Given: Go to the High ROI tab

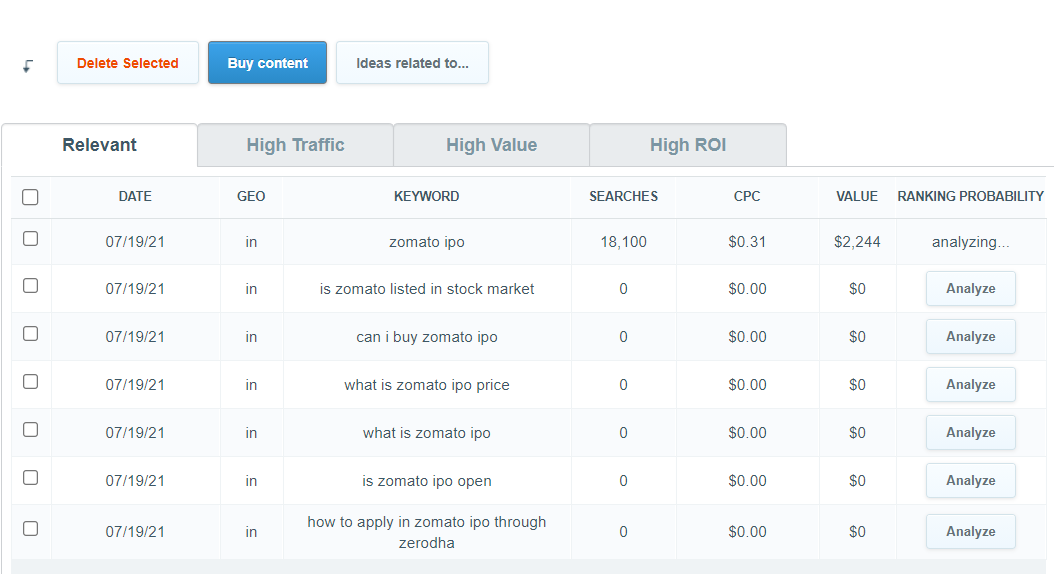Looking at the screenshot, I should [687, 145].
